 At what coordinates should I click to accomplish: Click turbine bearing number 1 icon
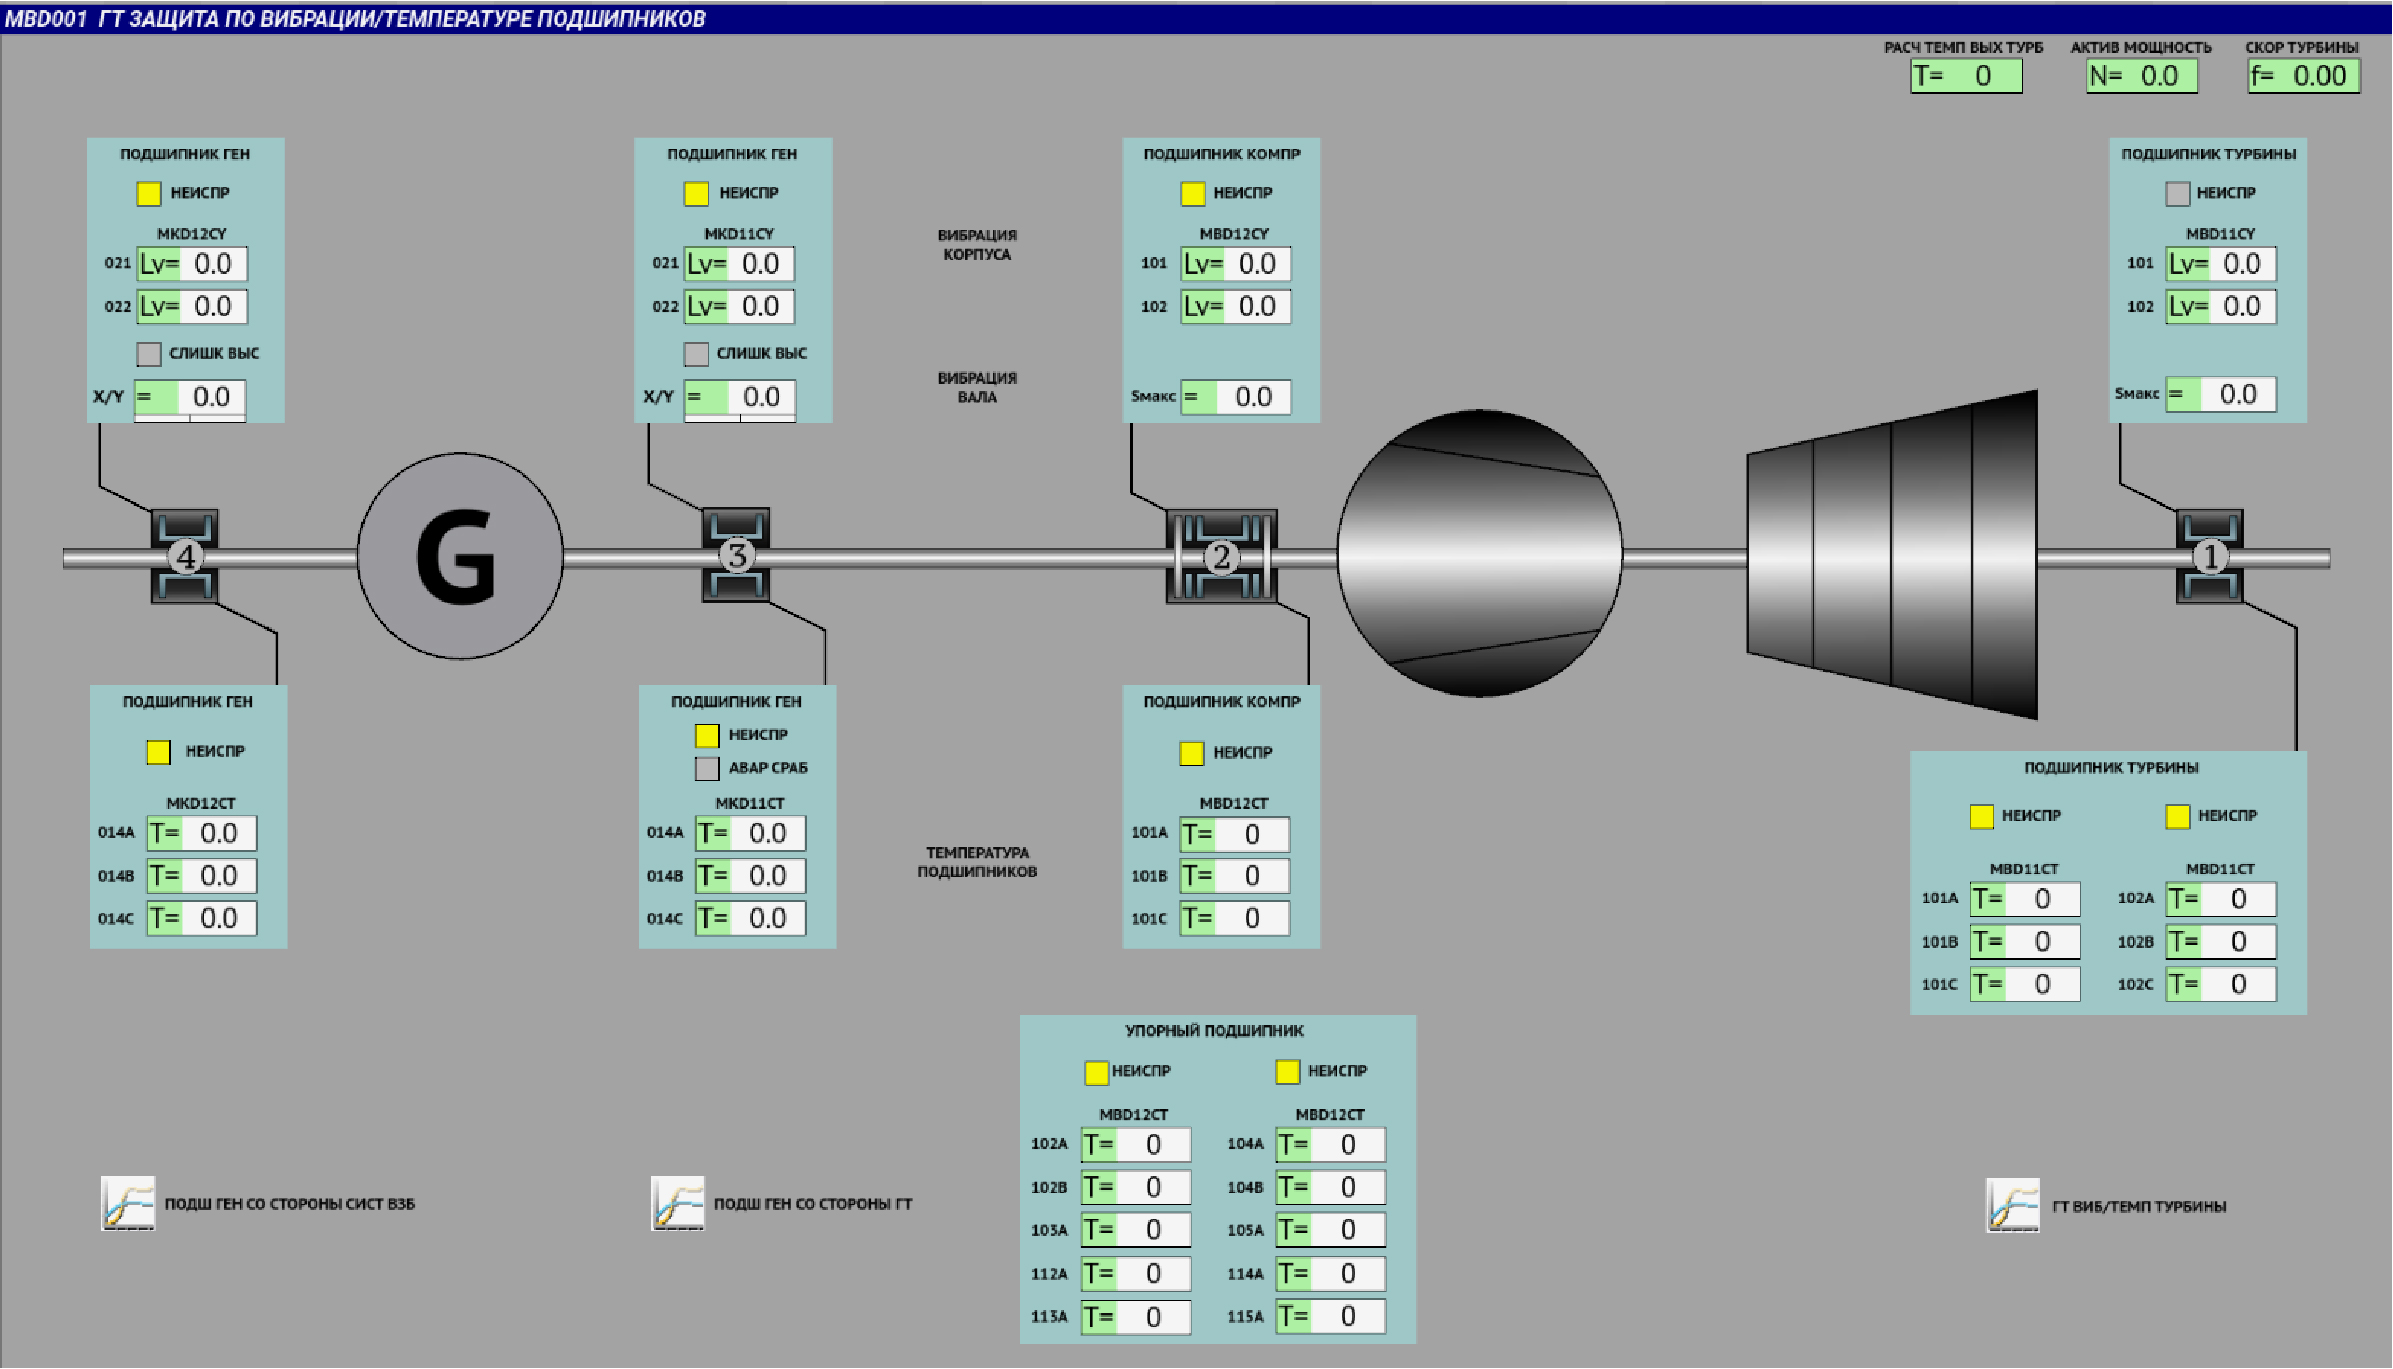coord(2210,556)
